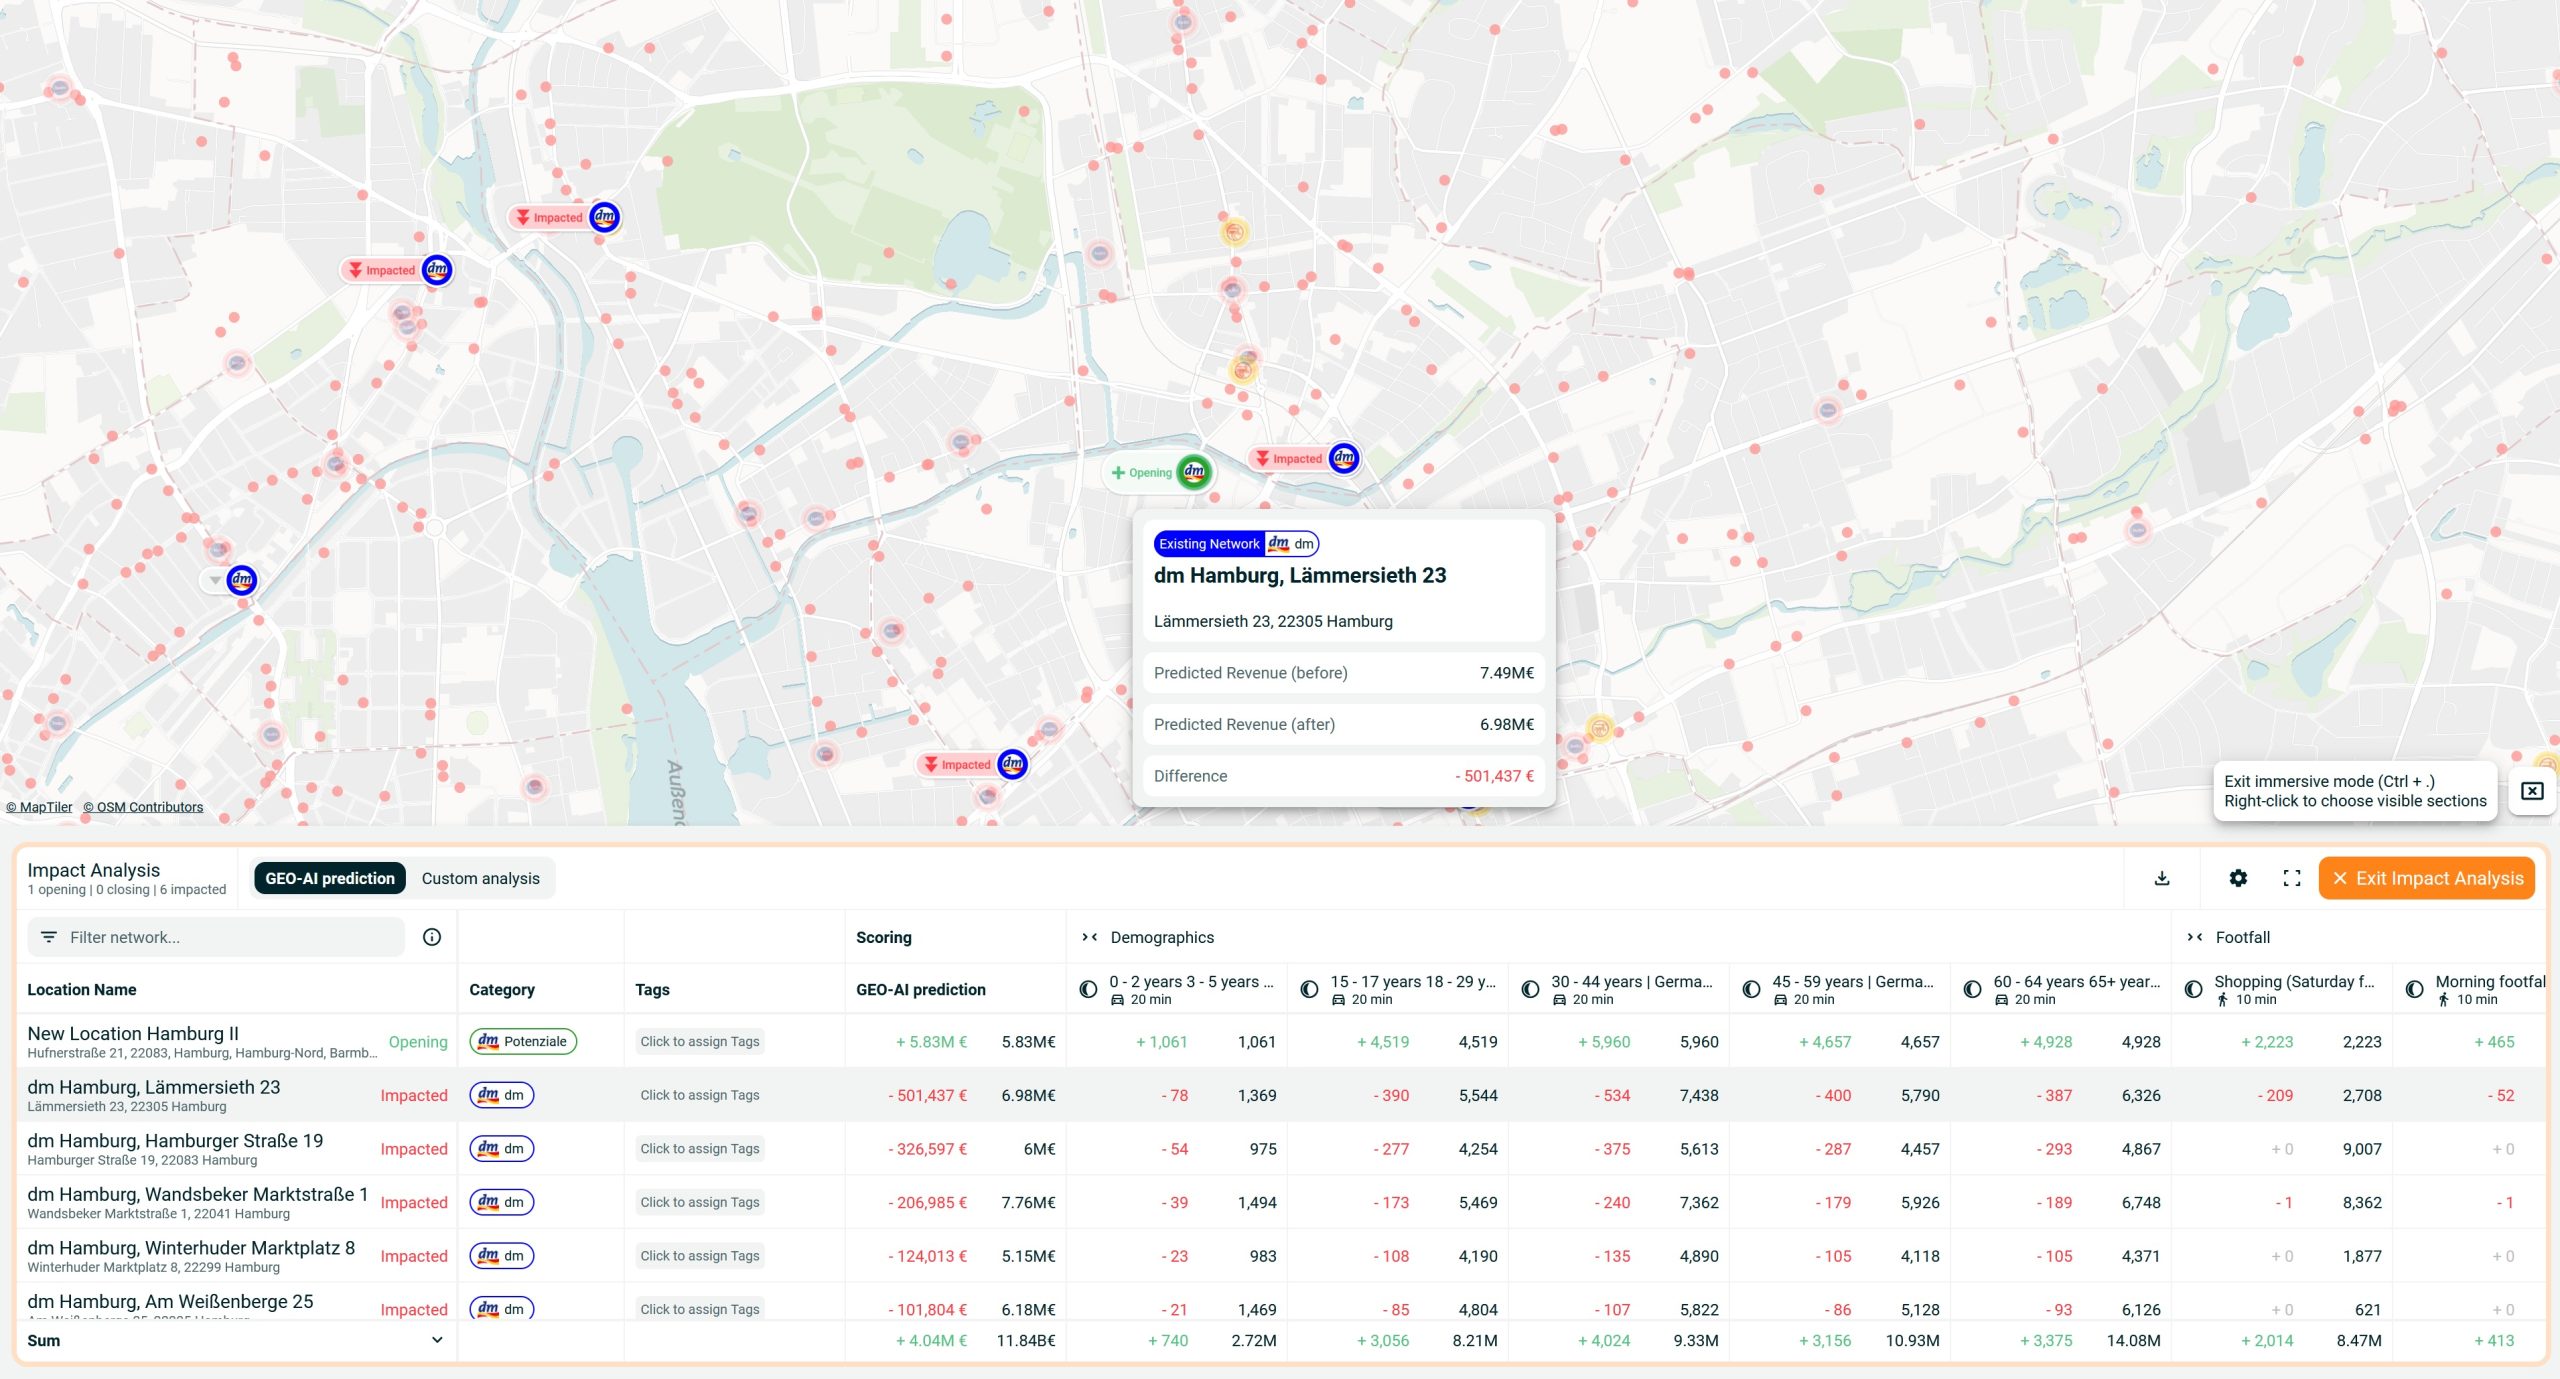The width and height of the screenshot is (2560, 1379).
Task: Click Potenziale category chip for New Location
Action: pyautogui.click(x=523, y=1041)
